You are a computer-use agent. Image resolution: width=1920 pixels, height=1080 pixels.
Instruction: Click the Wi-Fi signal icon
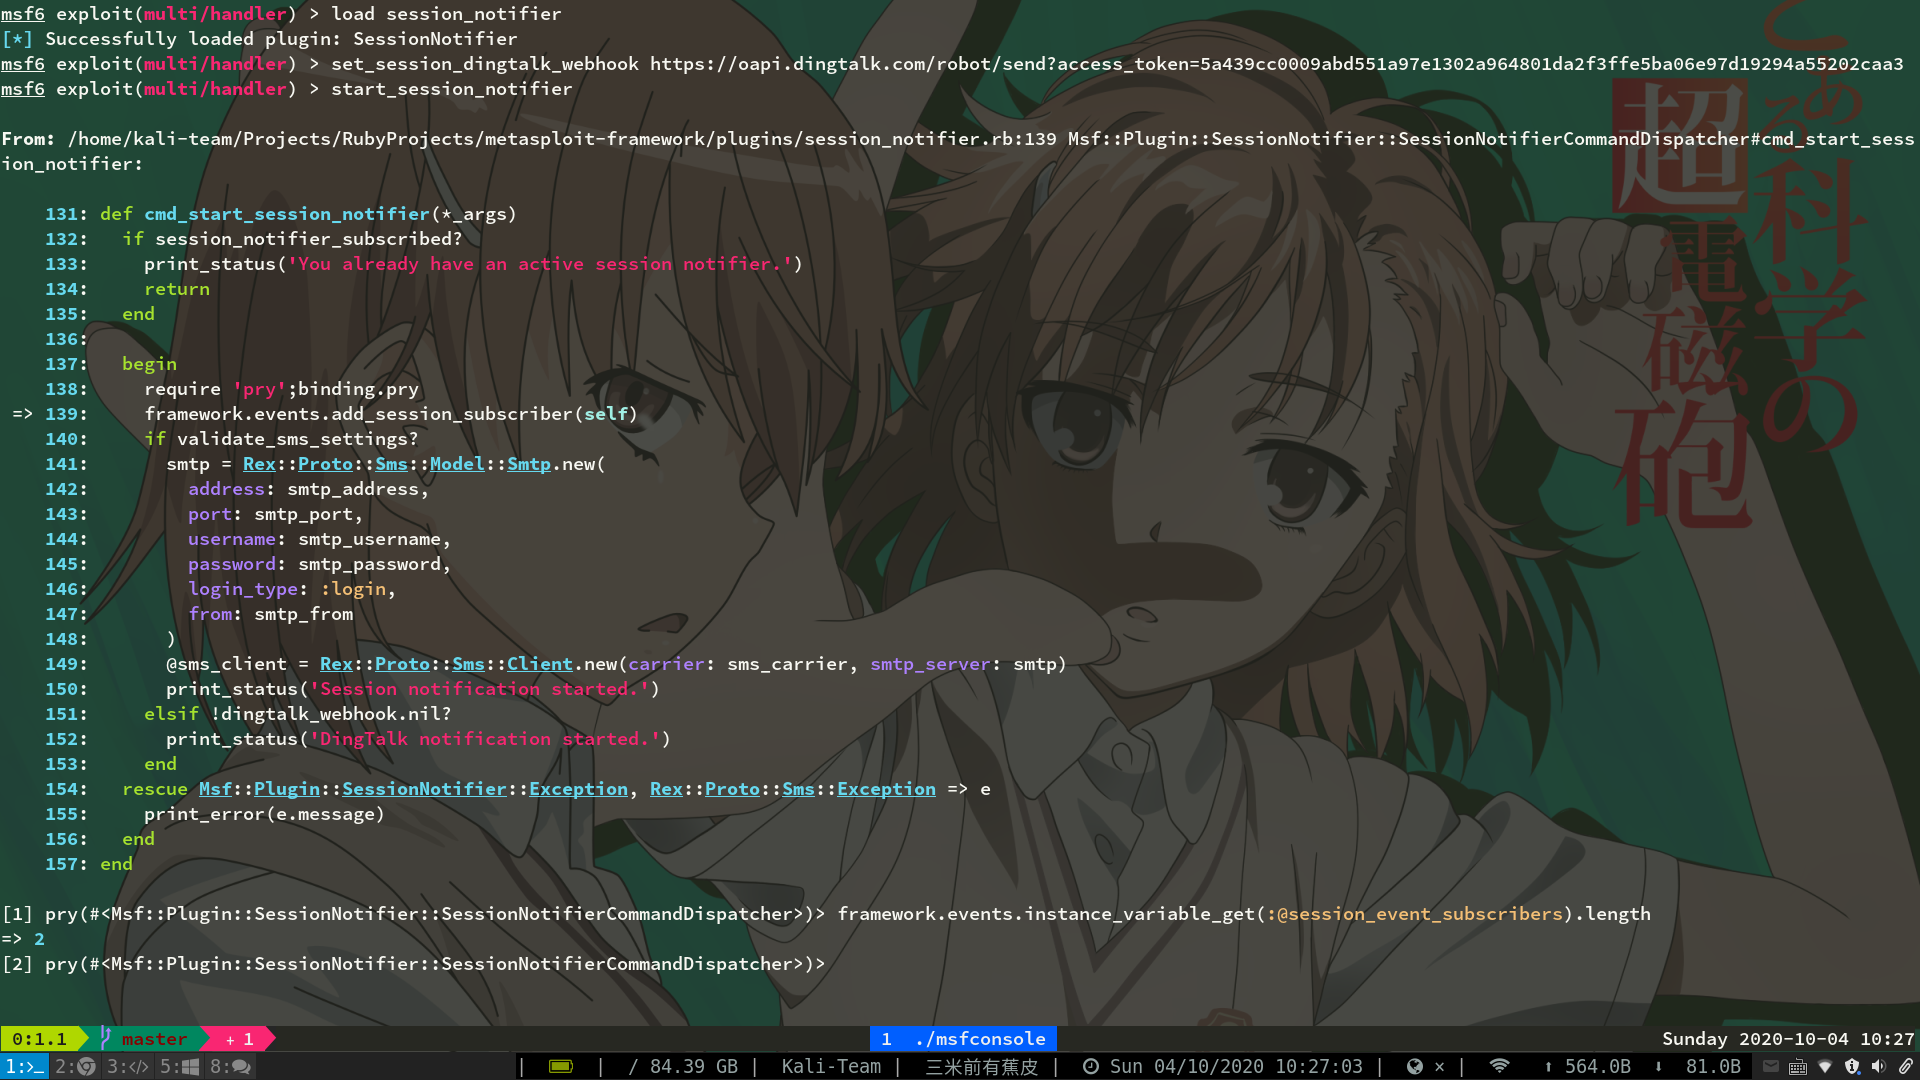[1499, 1067]
